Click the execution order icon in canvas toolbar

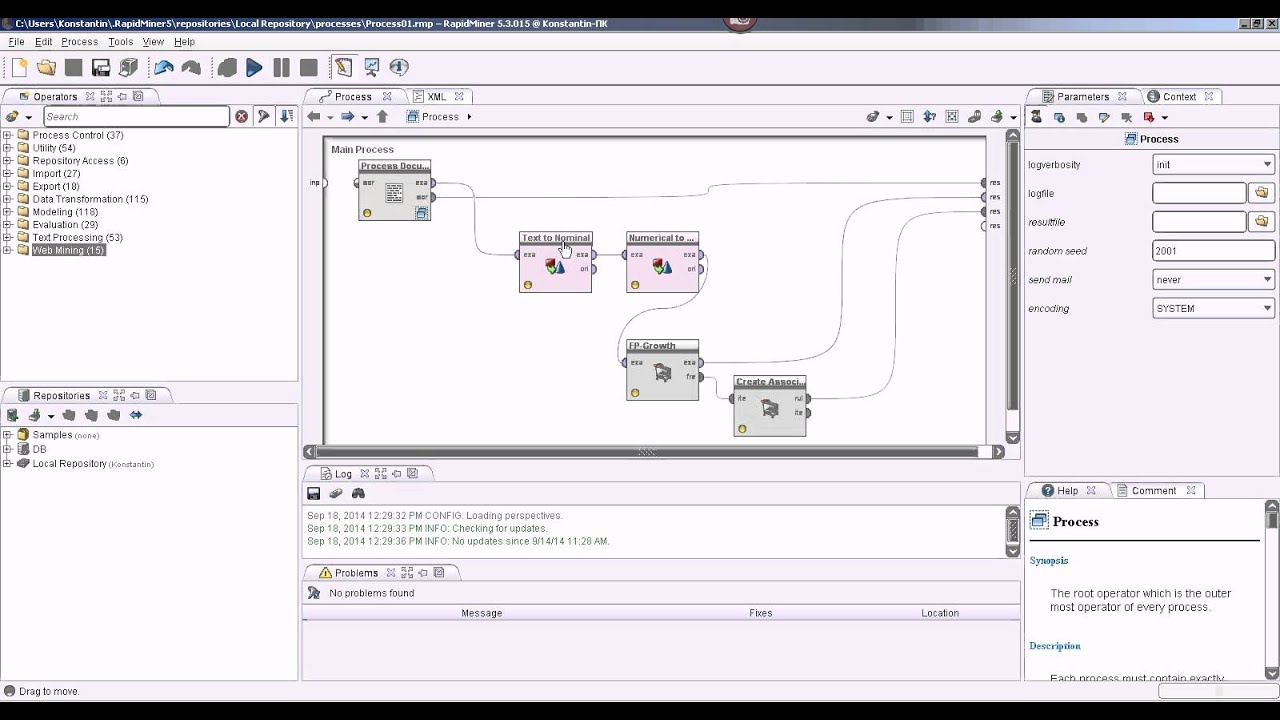(x=929, y=117)
